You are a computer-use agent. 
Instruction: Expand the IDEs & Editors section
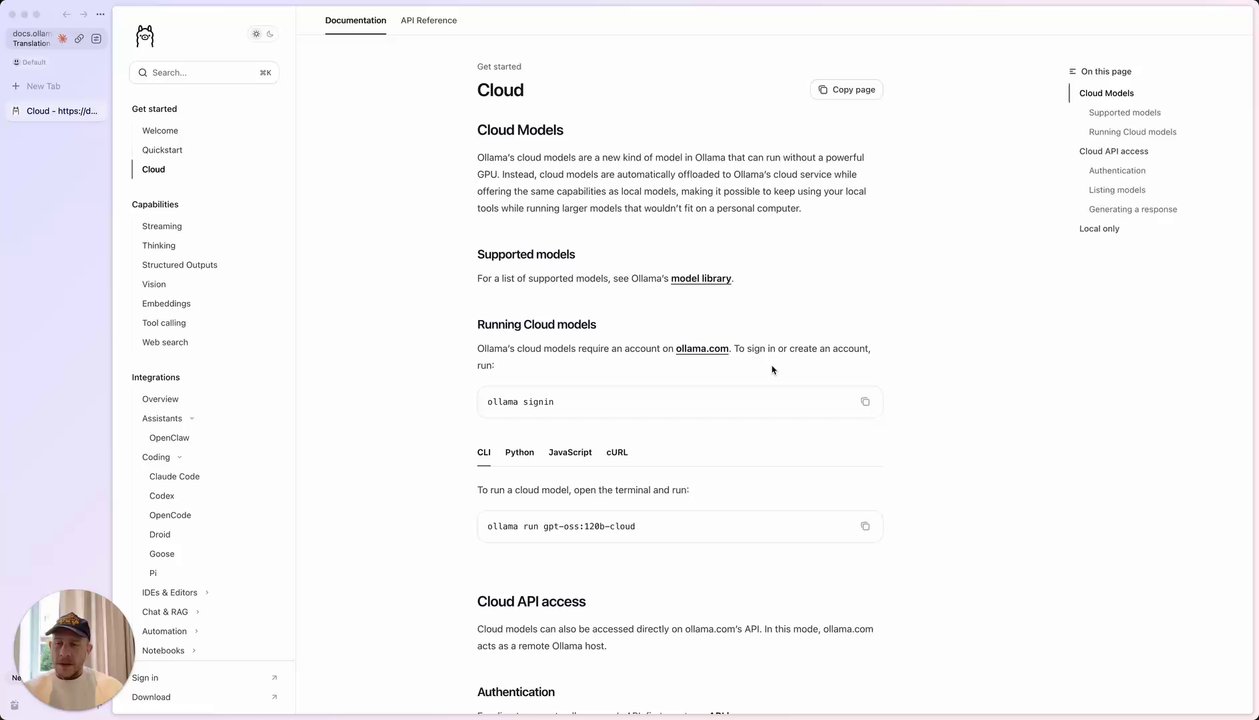point(207,593)
